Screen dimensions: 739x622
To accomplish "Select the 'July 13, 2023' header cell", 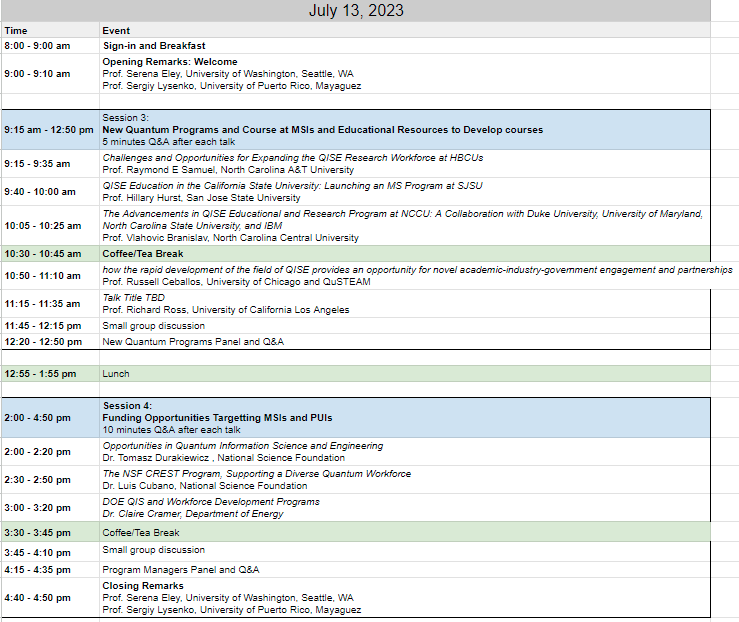I will pyautogui.click(x=356, y=10).
